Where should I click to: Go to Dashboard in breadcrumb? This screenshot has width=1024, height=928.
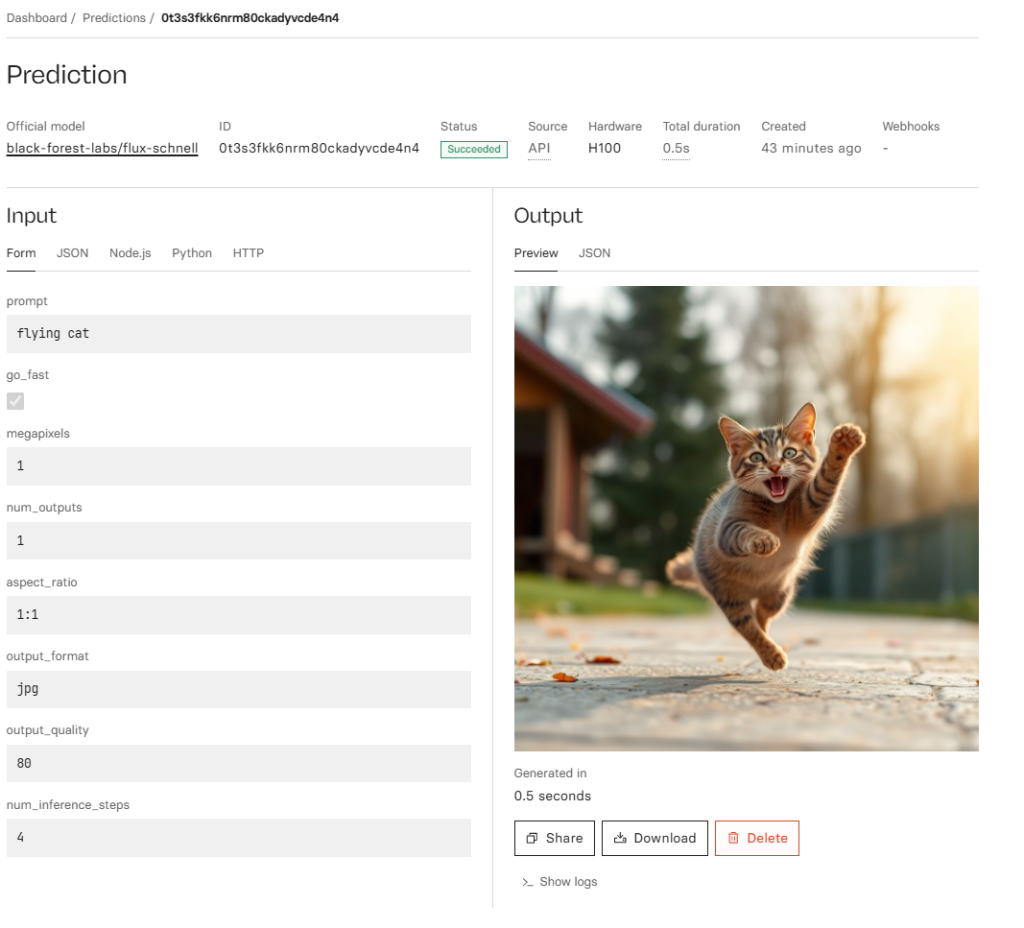coord(36,18)
